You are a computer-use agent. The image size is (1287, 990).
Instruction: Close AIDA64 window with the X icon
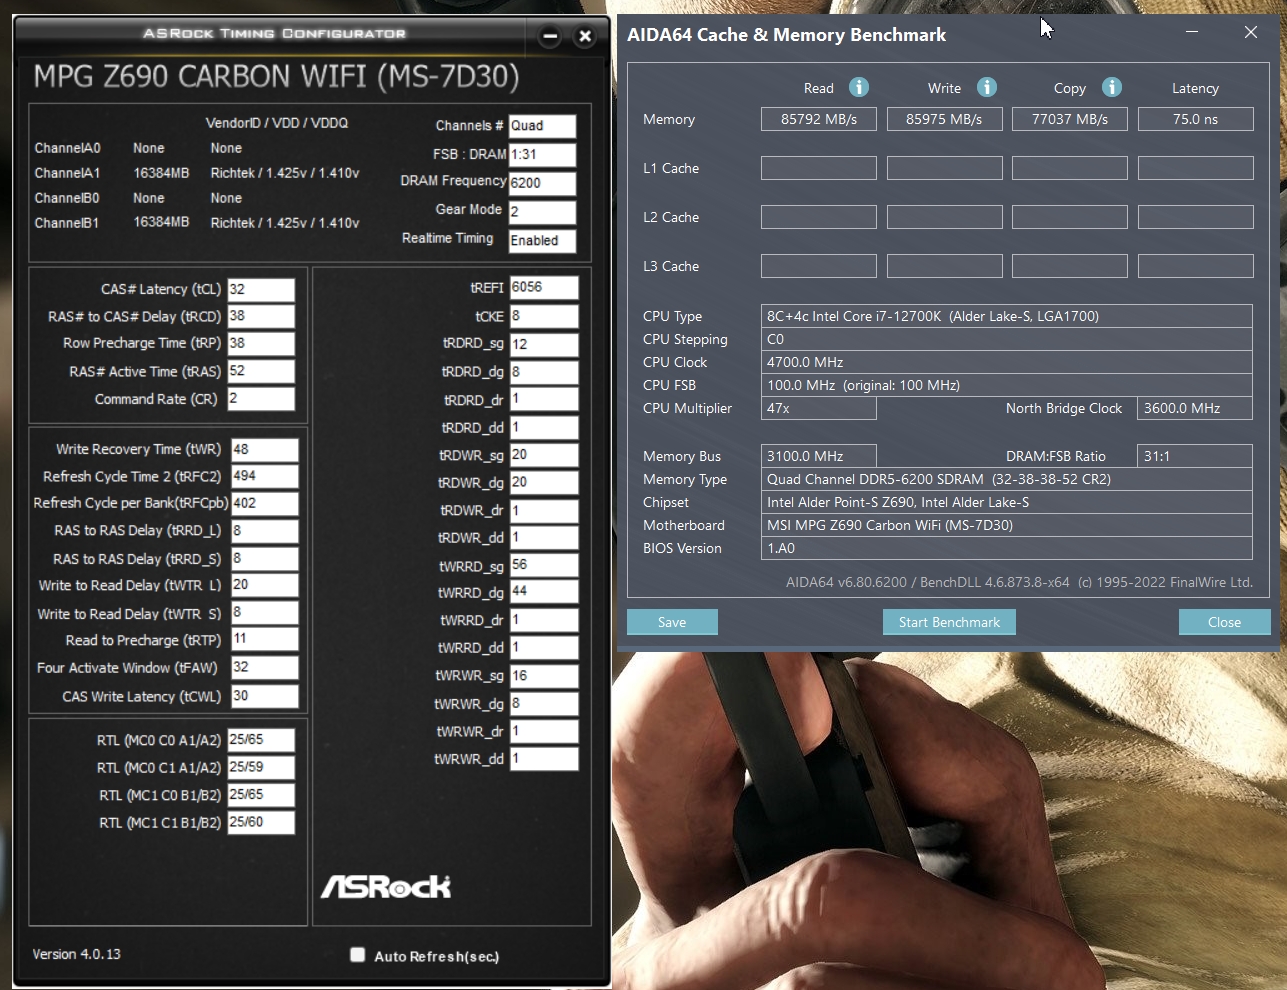[x=1251, y=32]
